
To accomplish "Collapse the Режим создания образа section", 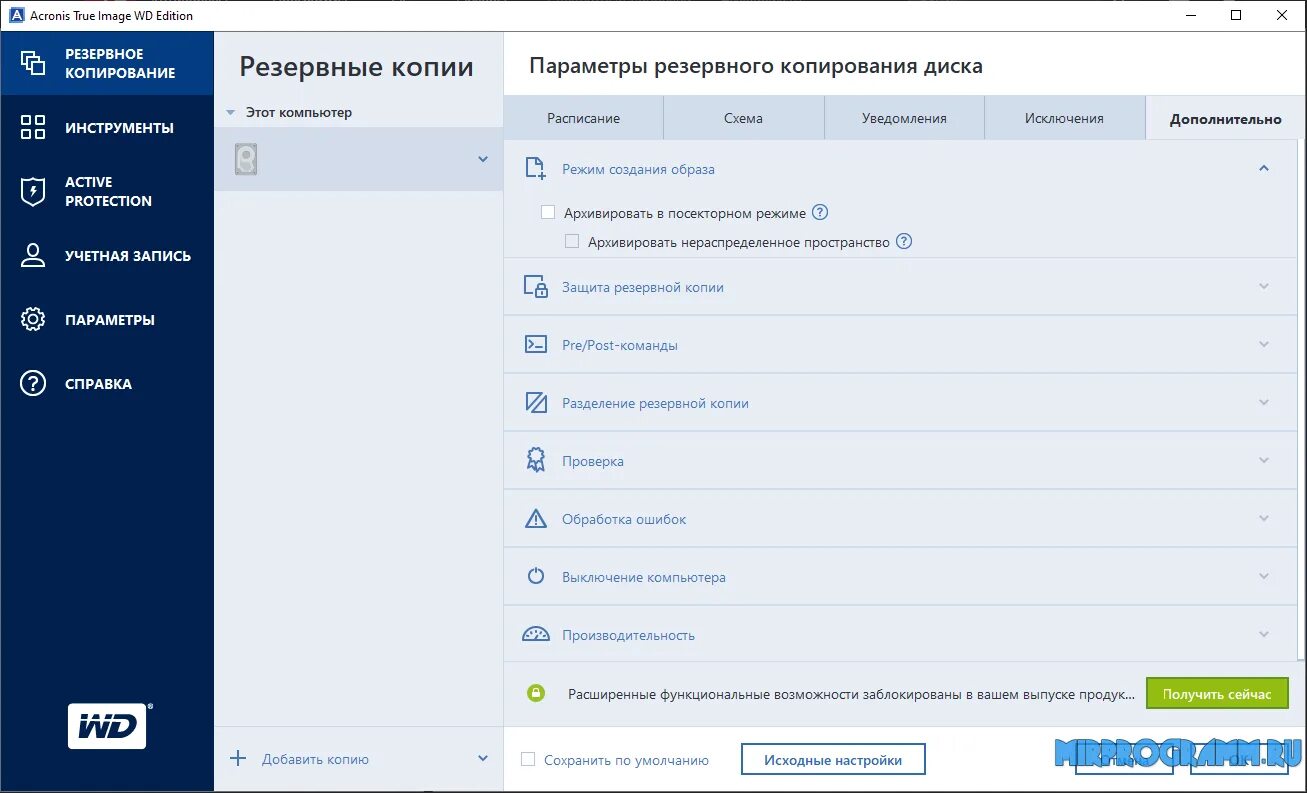I will click(1263, 168).
